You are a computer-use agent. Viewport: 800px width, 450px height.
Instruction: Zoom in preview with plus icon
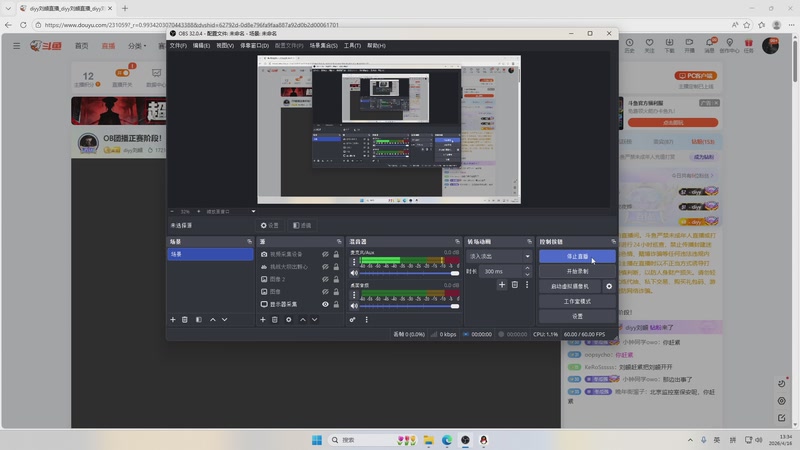(198, 211)
